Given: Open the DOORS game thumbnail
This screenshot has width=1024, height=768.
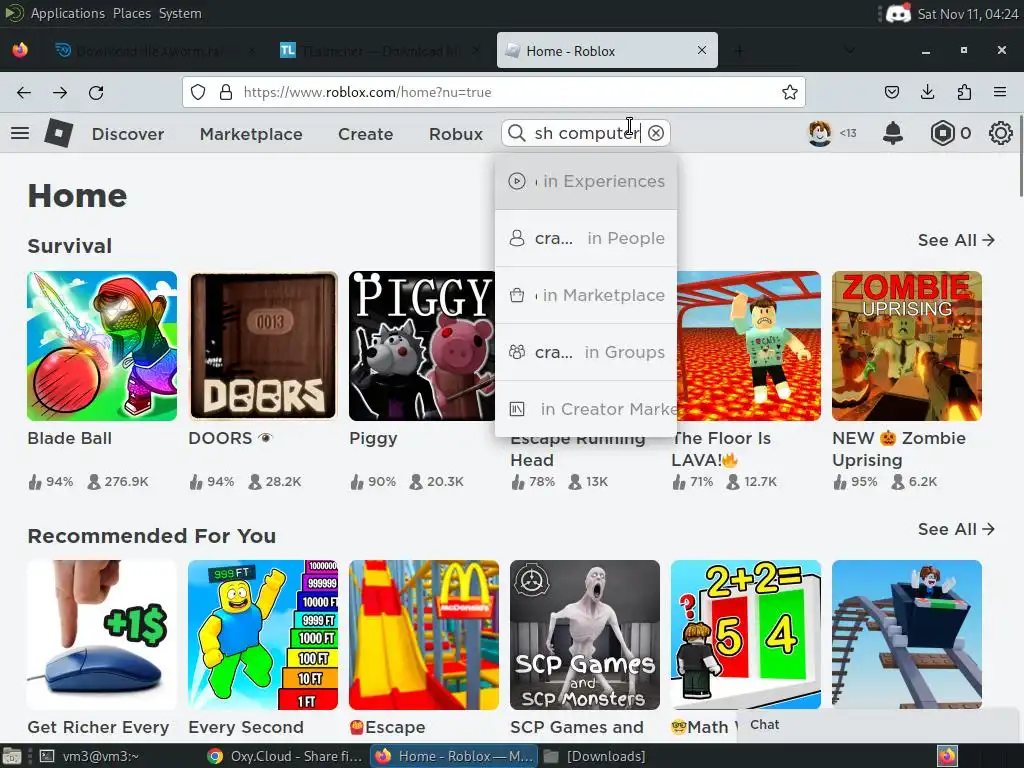Looking at the screenshot, I should 263,346.
